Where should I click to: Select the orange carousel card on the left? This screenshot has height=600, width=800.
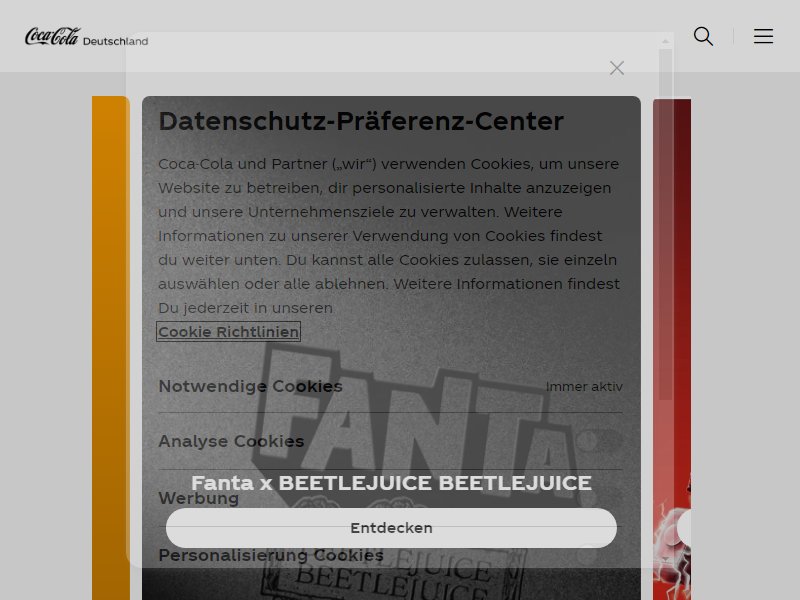click(111, 348)
